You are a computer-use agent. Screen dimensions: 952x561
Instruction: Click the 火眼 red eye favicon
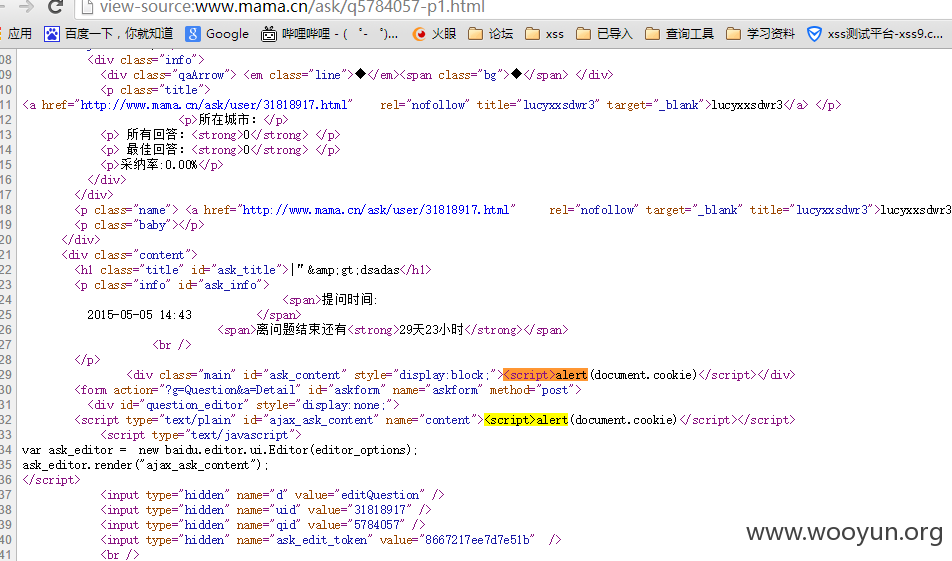[x=419, y=34]
